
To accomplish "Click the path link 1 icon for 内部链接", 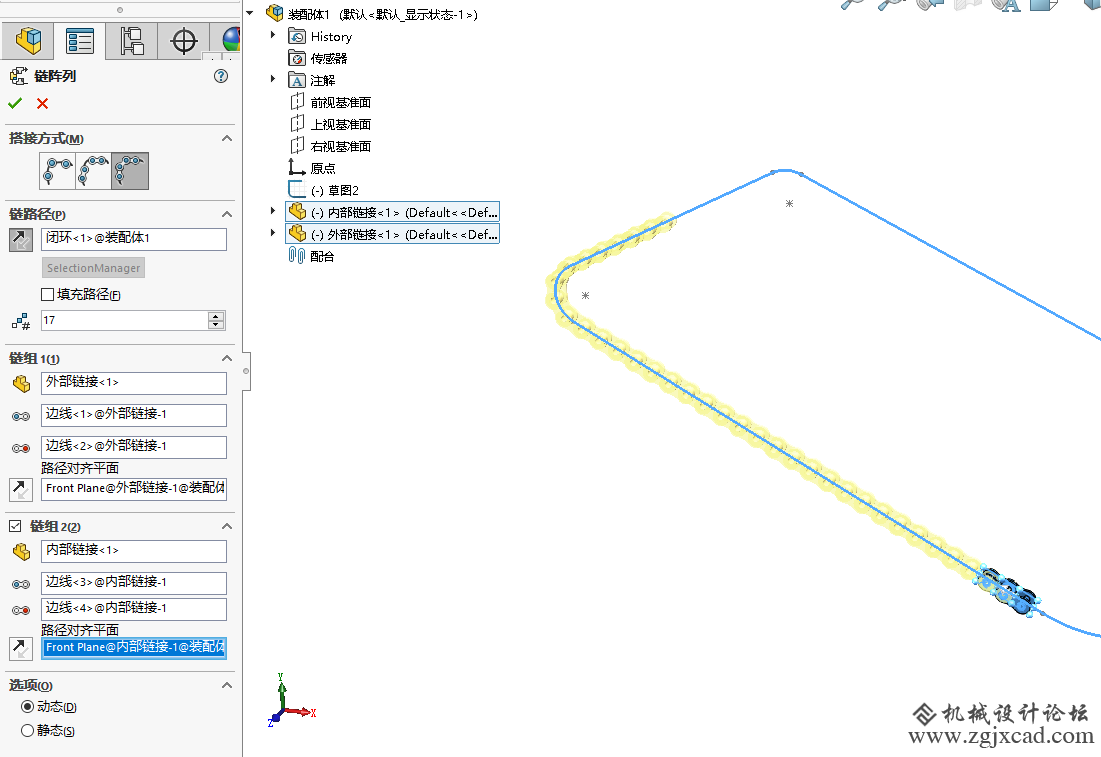I will [x=21, y=584].
